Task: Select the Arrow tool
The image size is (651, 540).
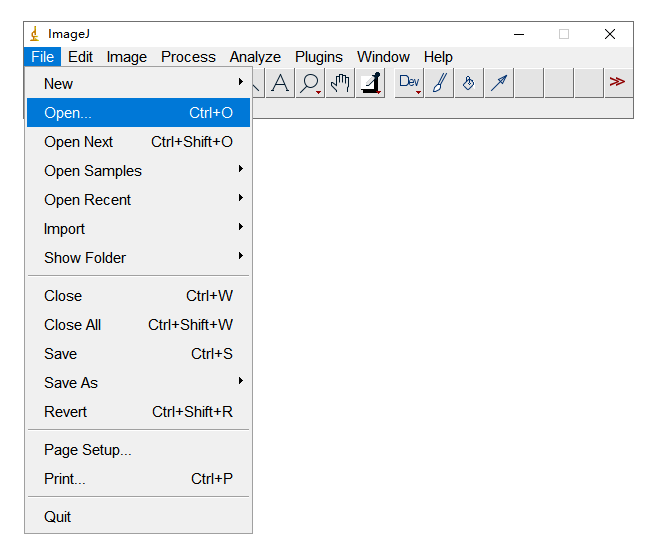Action: 499,83
